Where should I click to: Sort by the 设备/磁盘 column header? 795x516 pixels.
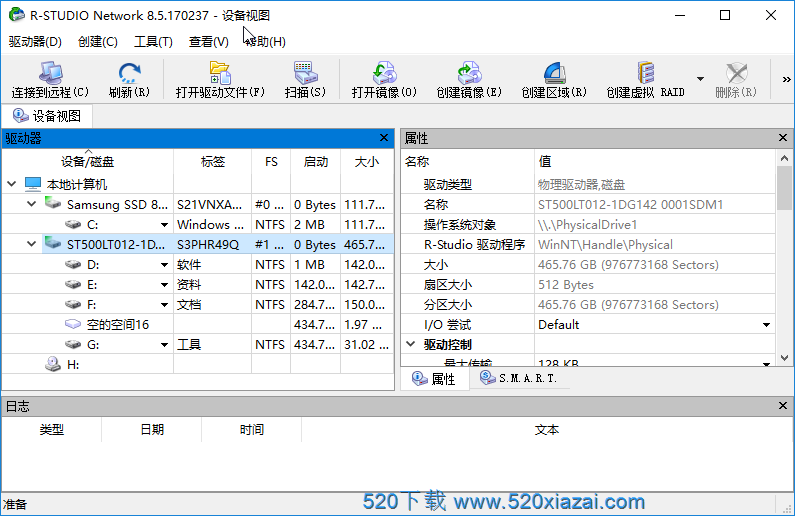tap(88, 162)
